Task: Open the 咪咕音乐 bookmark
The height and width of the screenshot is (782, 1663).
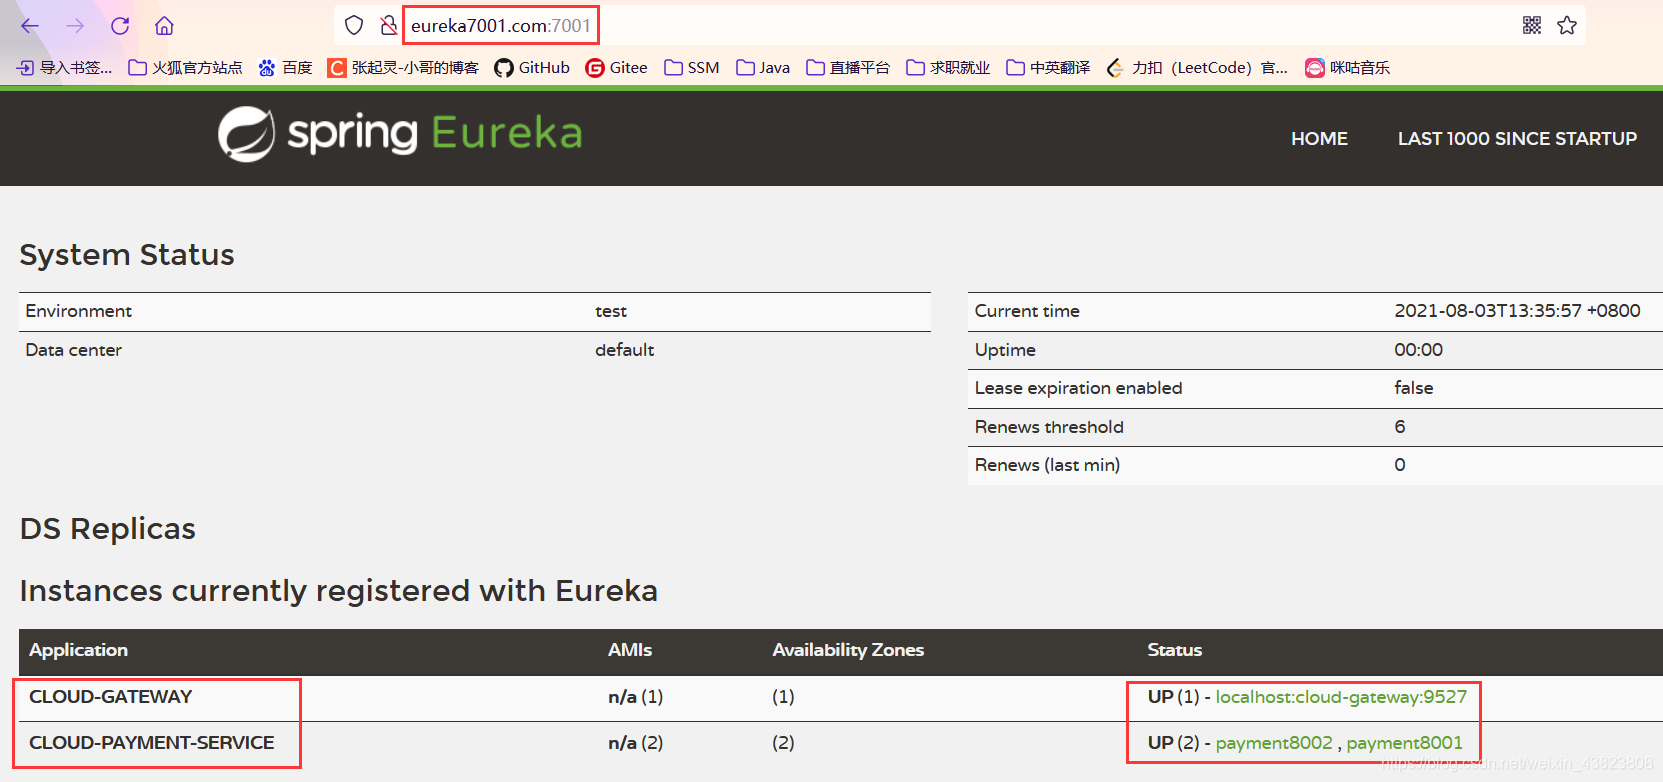Action: pyautogui.click(x=1347, y=68)
